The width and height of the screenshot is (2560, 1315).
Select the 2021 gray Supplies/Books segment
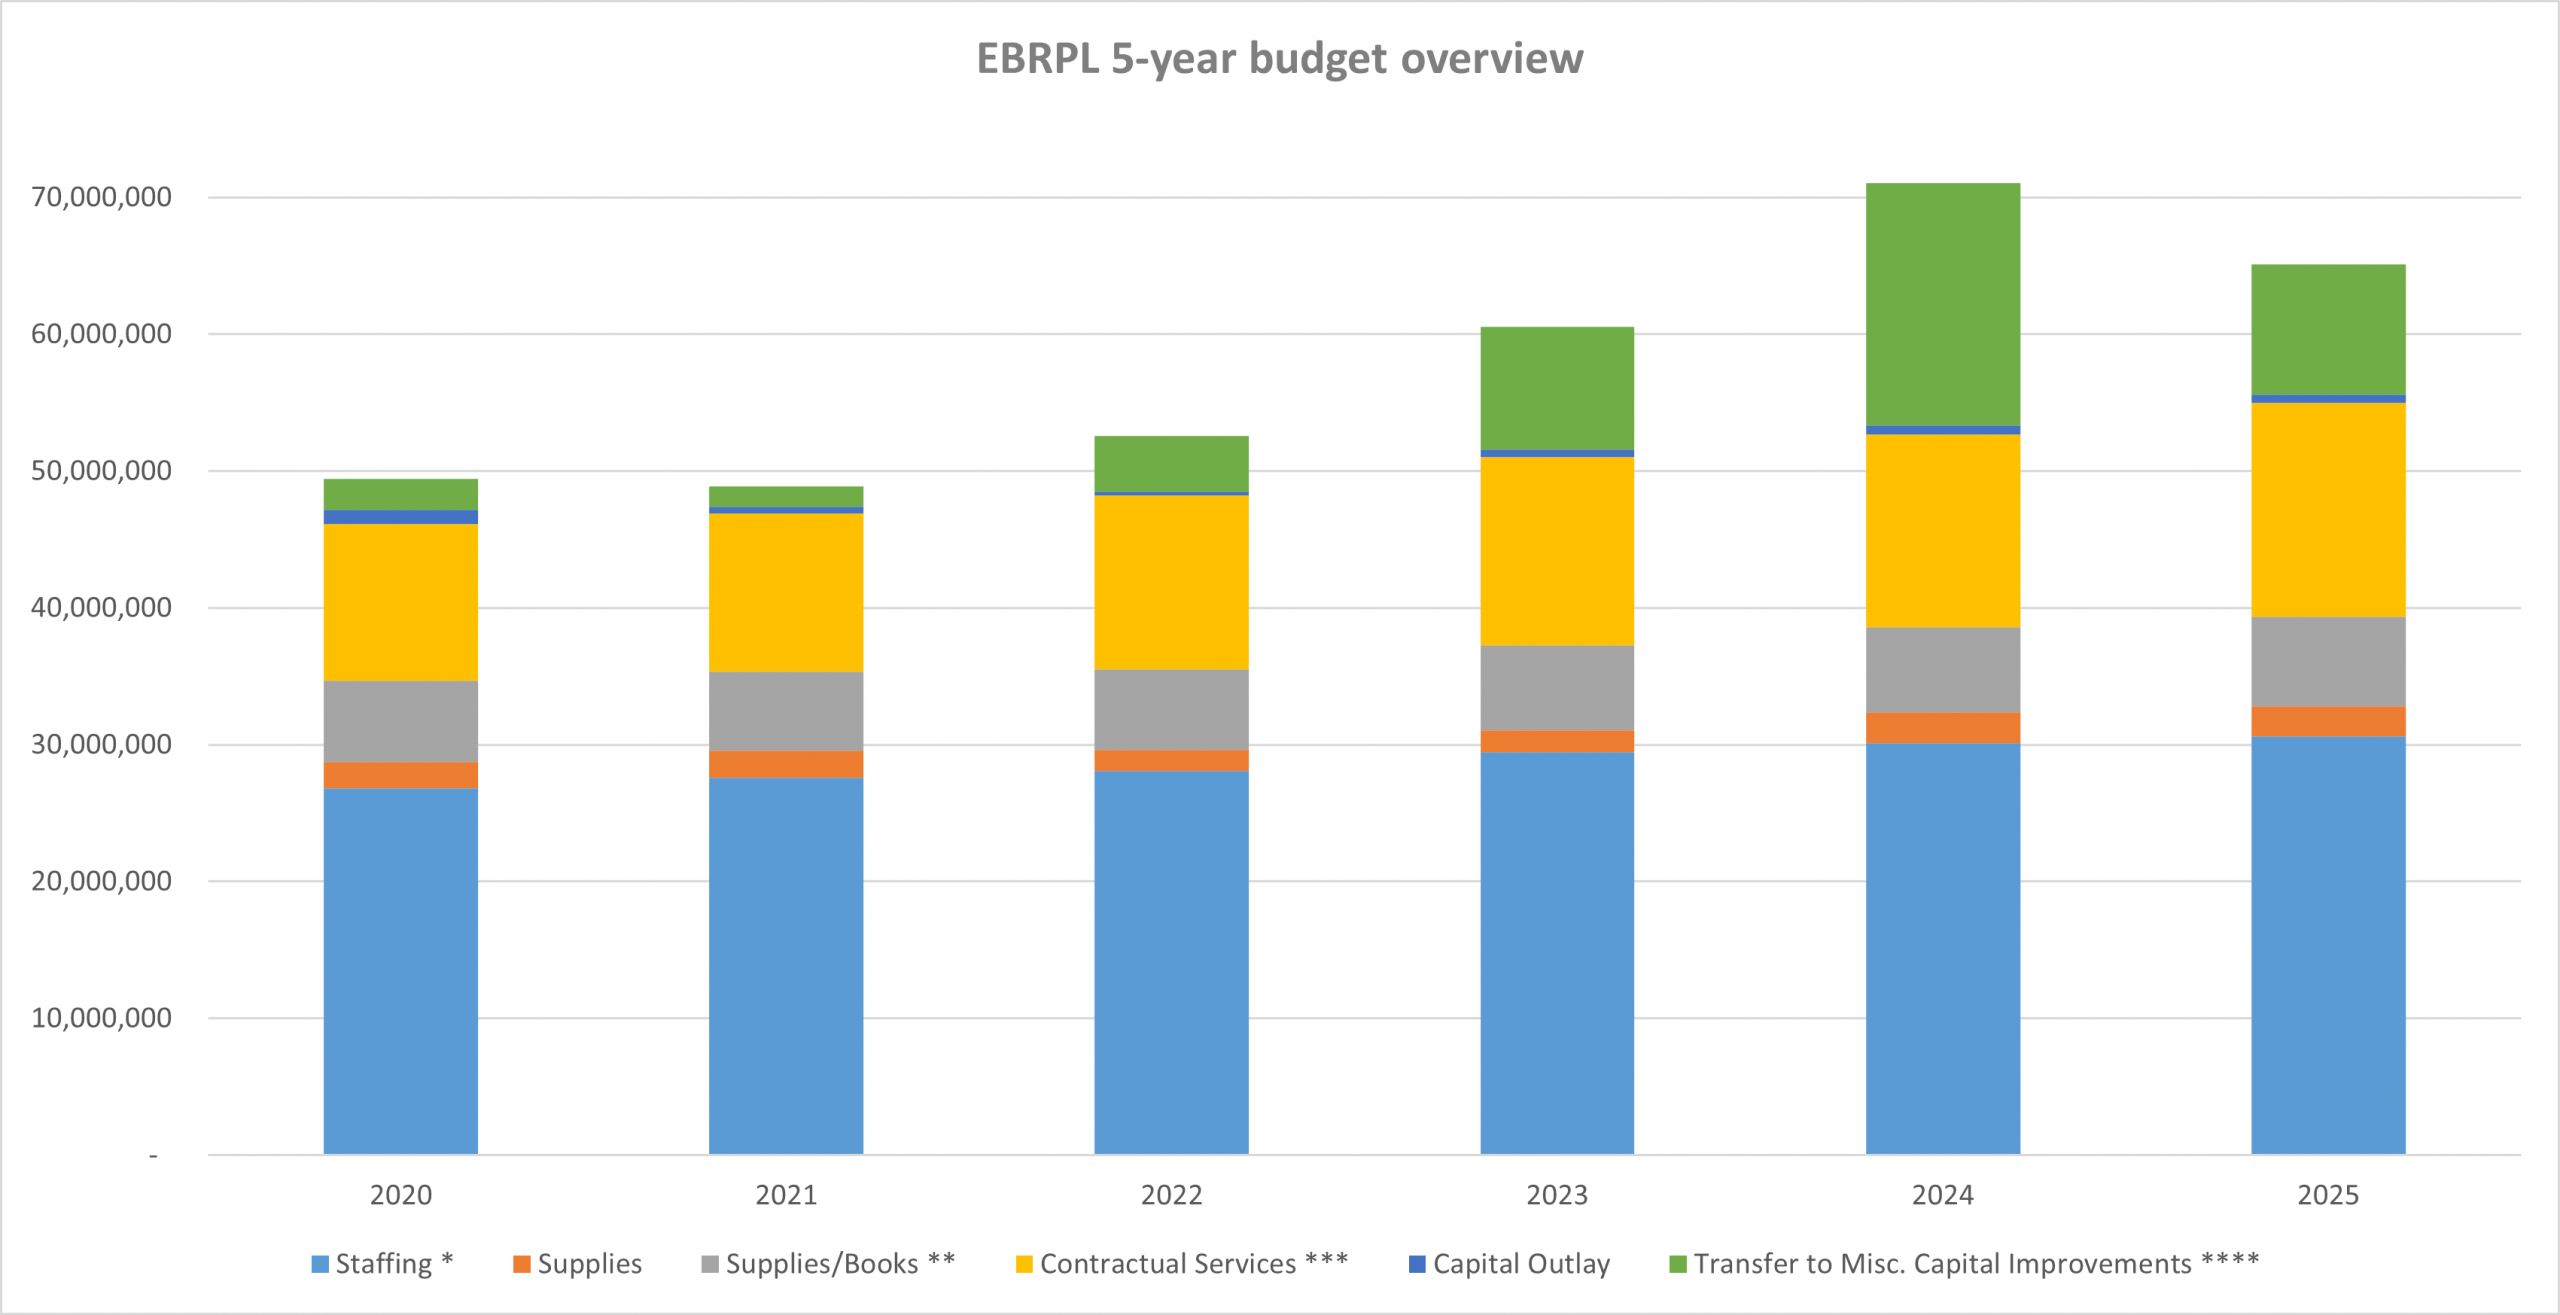[x=786, y=711]
